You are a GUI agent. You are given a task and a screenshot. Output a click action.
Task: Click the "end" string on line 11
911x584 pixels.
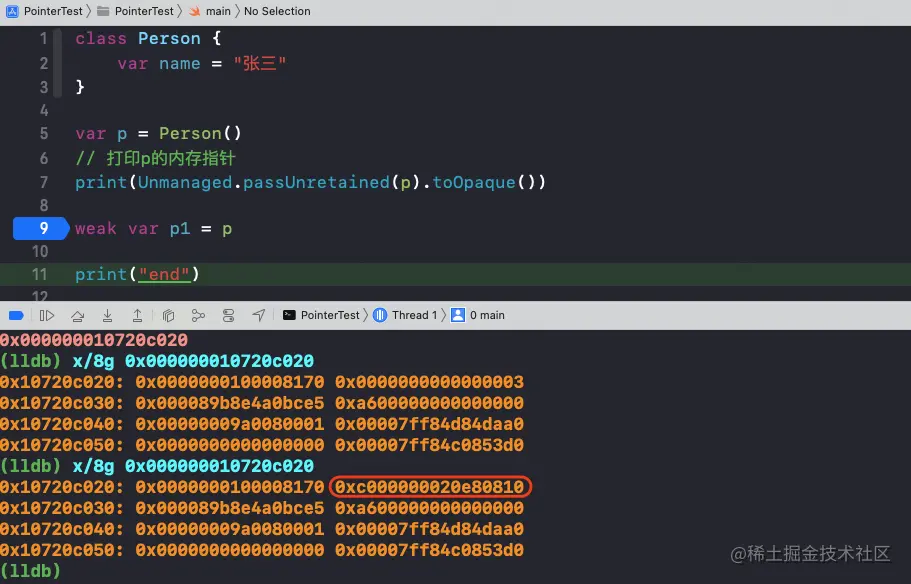coord(164,274)
